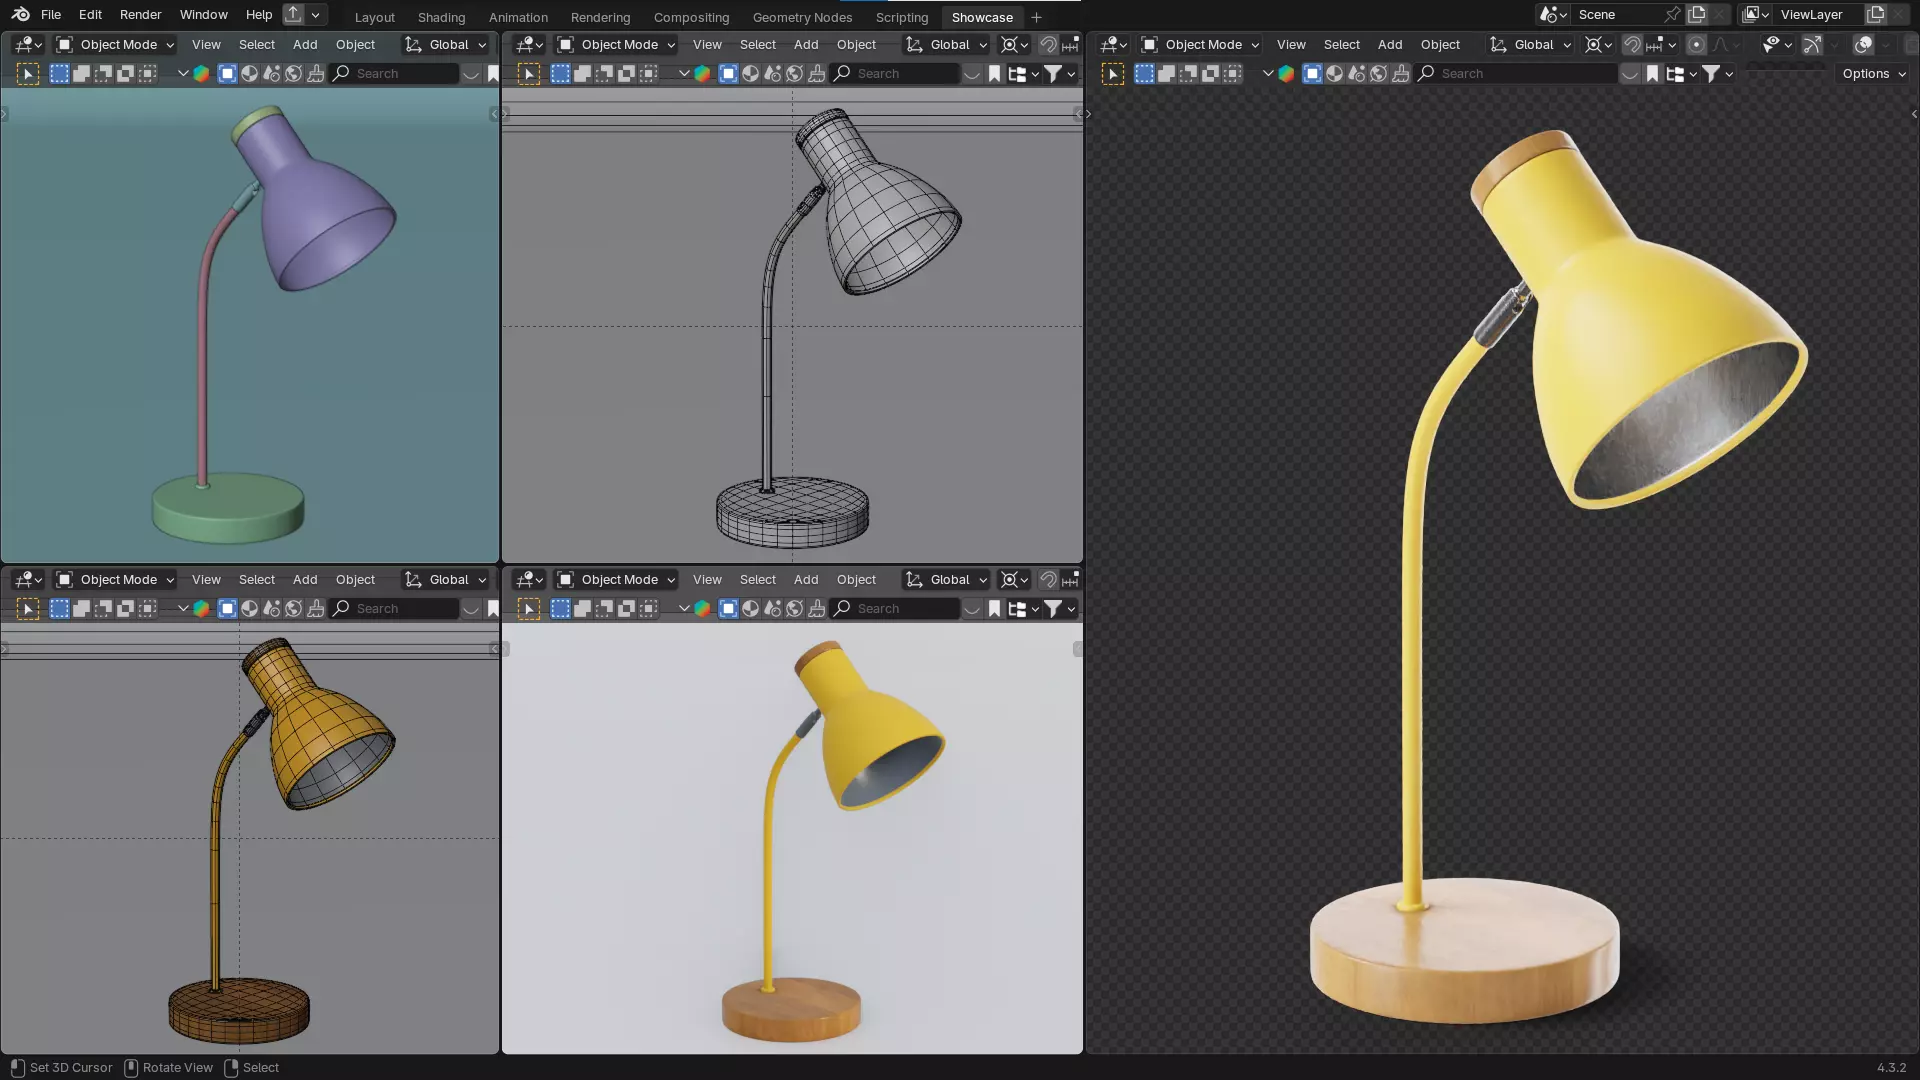Toggle overlays icon in large render viewport
This screenshot has height=1080, width=1920.
click(x=1863, y=44)
